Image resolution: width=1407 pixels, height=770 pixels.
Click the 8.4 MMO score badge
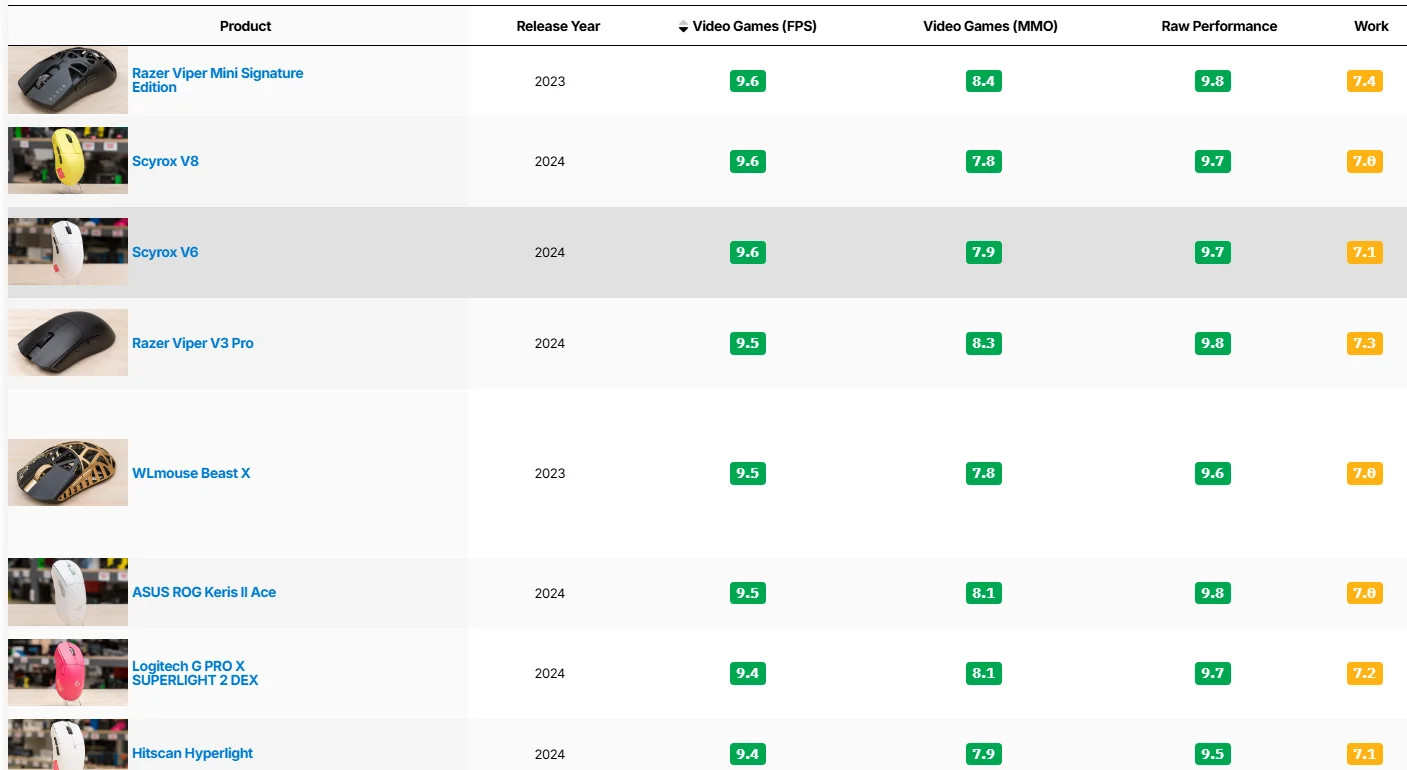tap(983, 81)
